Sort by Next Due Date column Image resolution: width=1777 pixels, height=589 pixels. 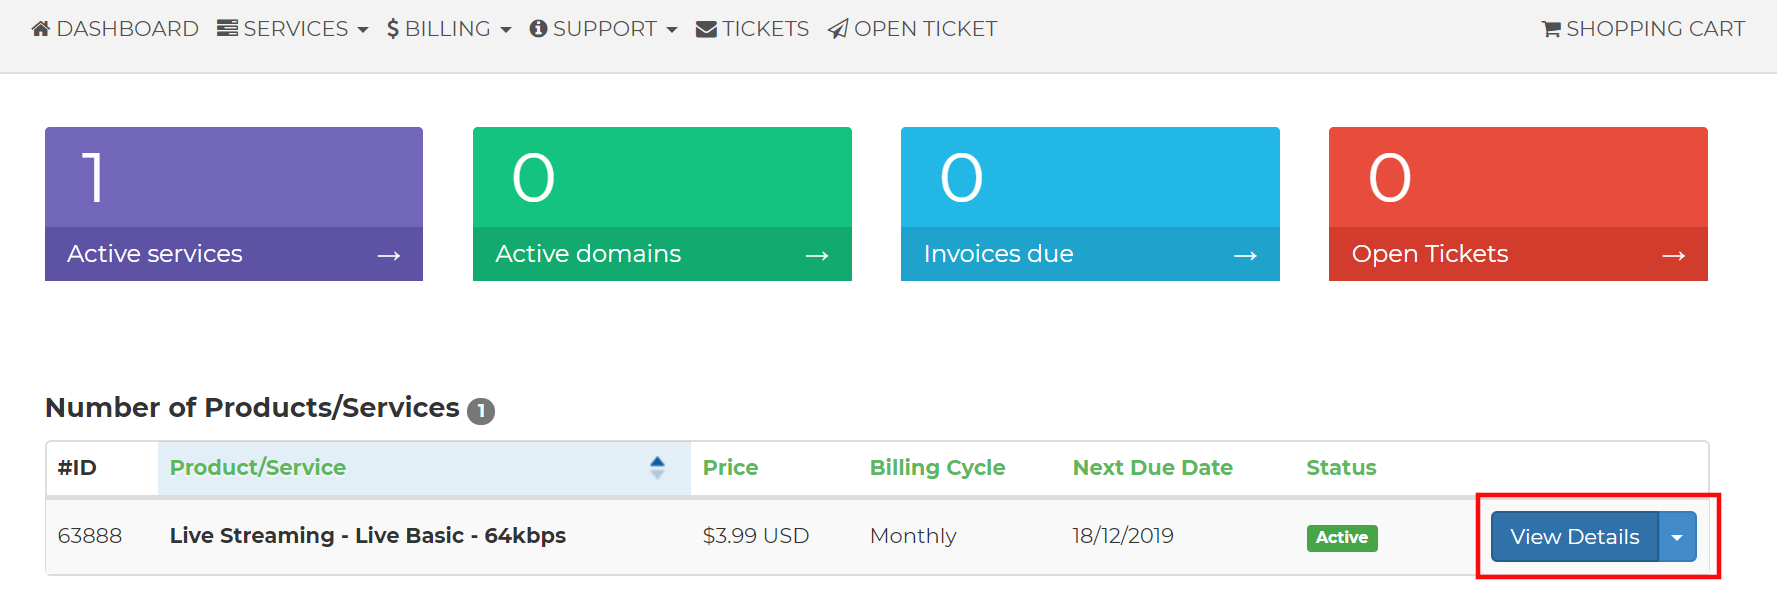1152,467
